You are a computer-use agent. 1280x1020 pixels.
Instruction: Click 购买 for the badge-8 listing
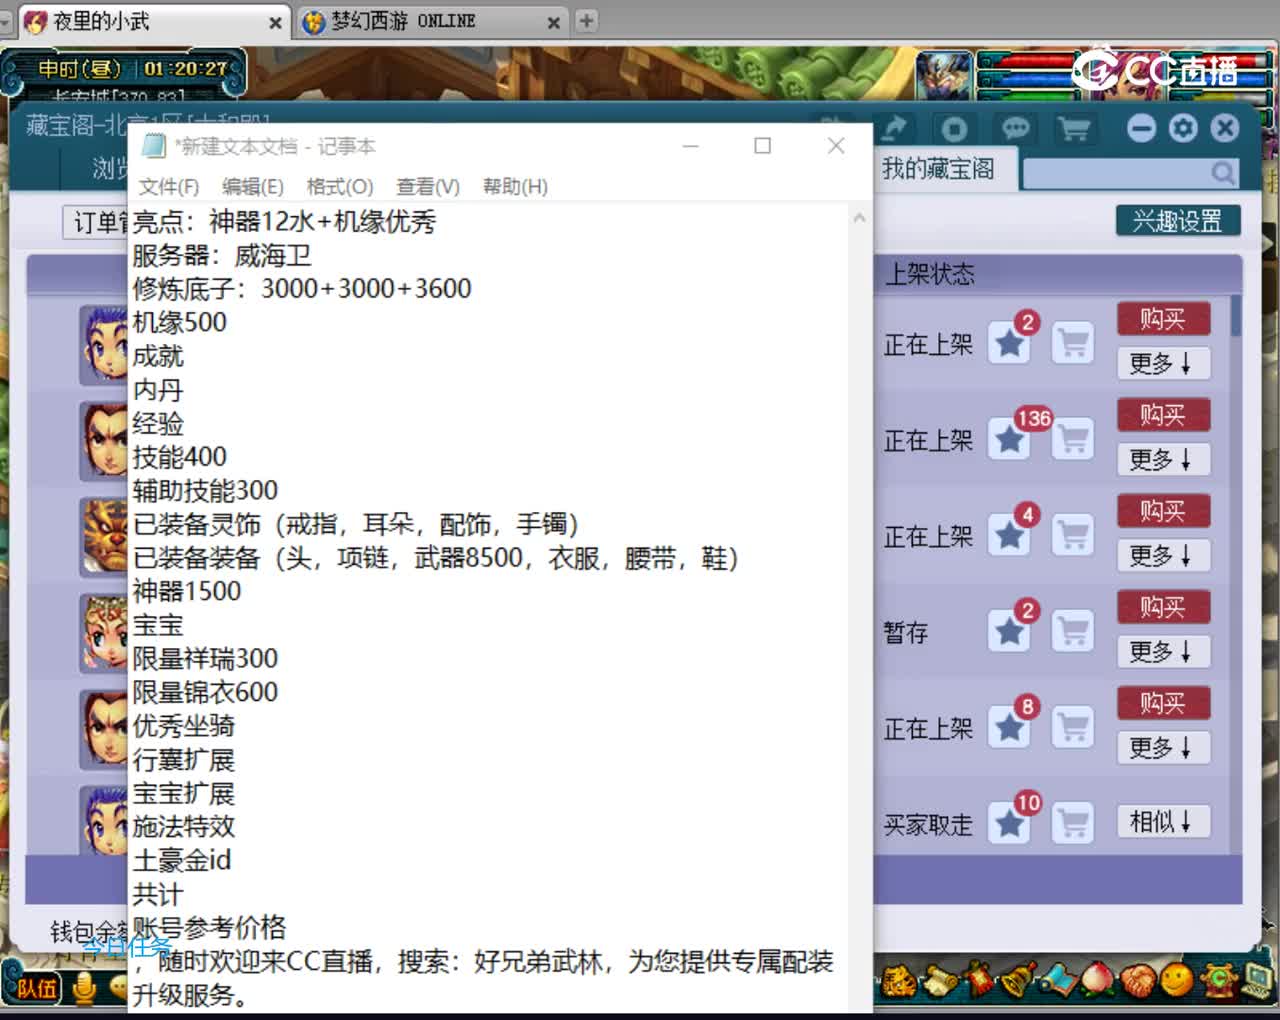pos(1163,703)
